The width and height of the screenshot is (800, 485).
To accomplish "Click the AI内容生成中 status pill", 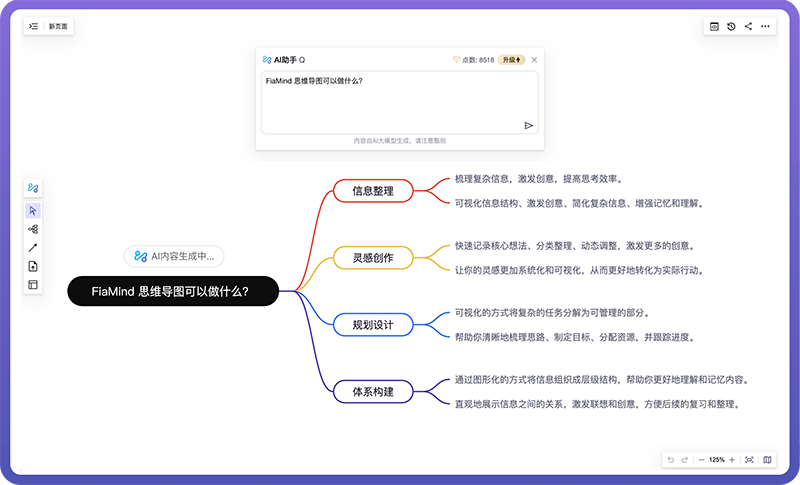I will click(174, 256).
